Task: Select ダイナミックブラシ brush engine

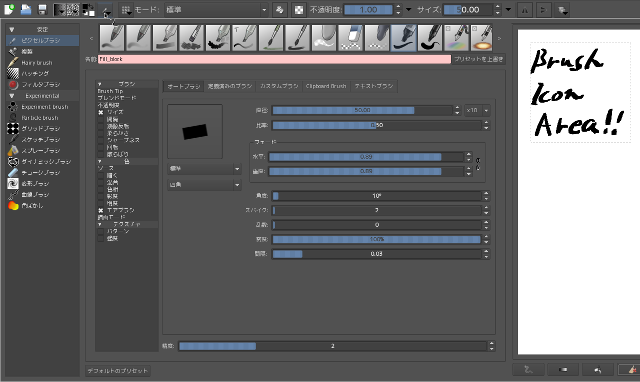Action: (42, 162)
